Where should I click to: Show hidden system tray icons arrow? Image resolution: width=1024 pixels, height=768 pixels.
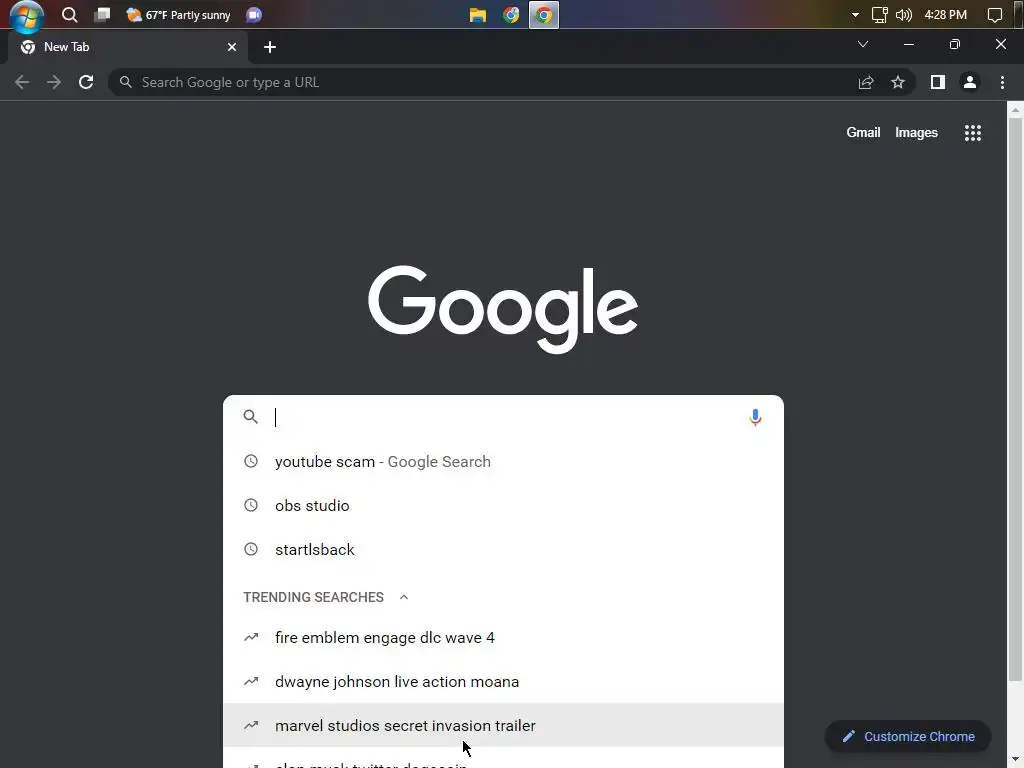[x=855, y=15]
